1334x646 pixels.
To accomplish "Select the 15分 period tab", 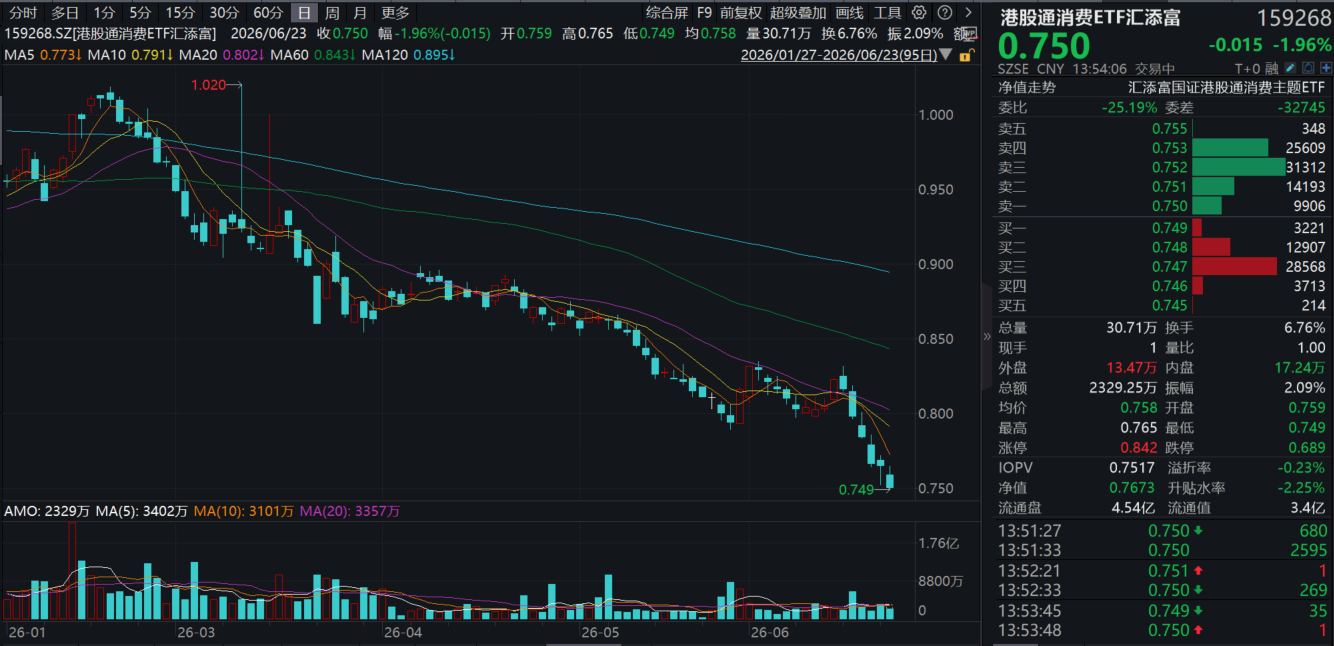I will coord(180,13).
